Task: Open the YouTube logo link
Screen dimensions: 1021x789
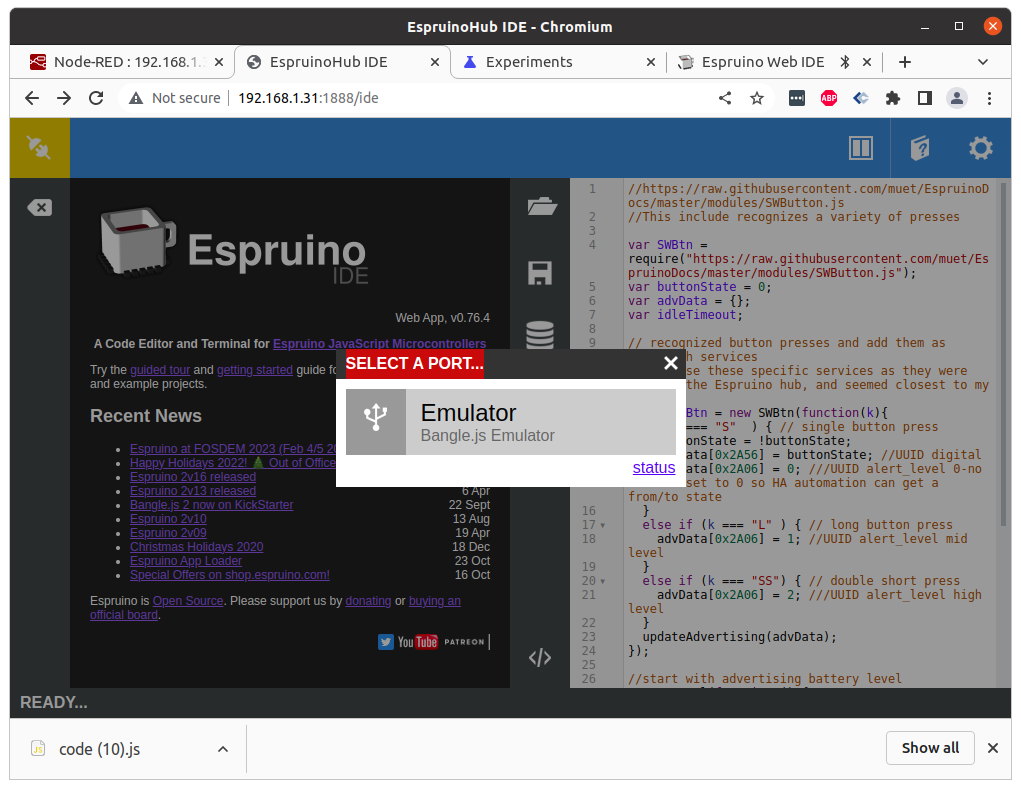Action: point(417,642)
